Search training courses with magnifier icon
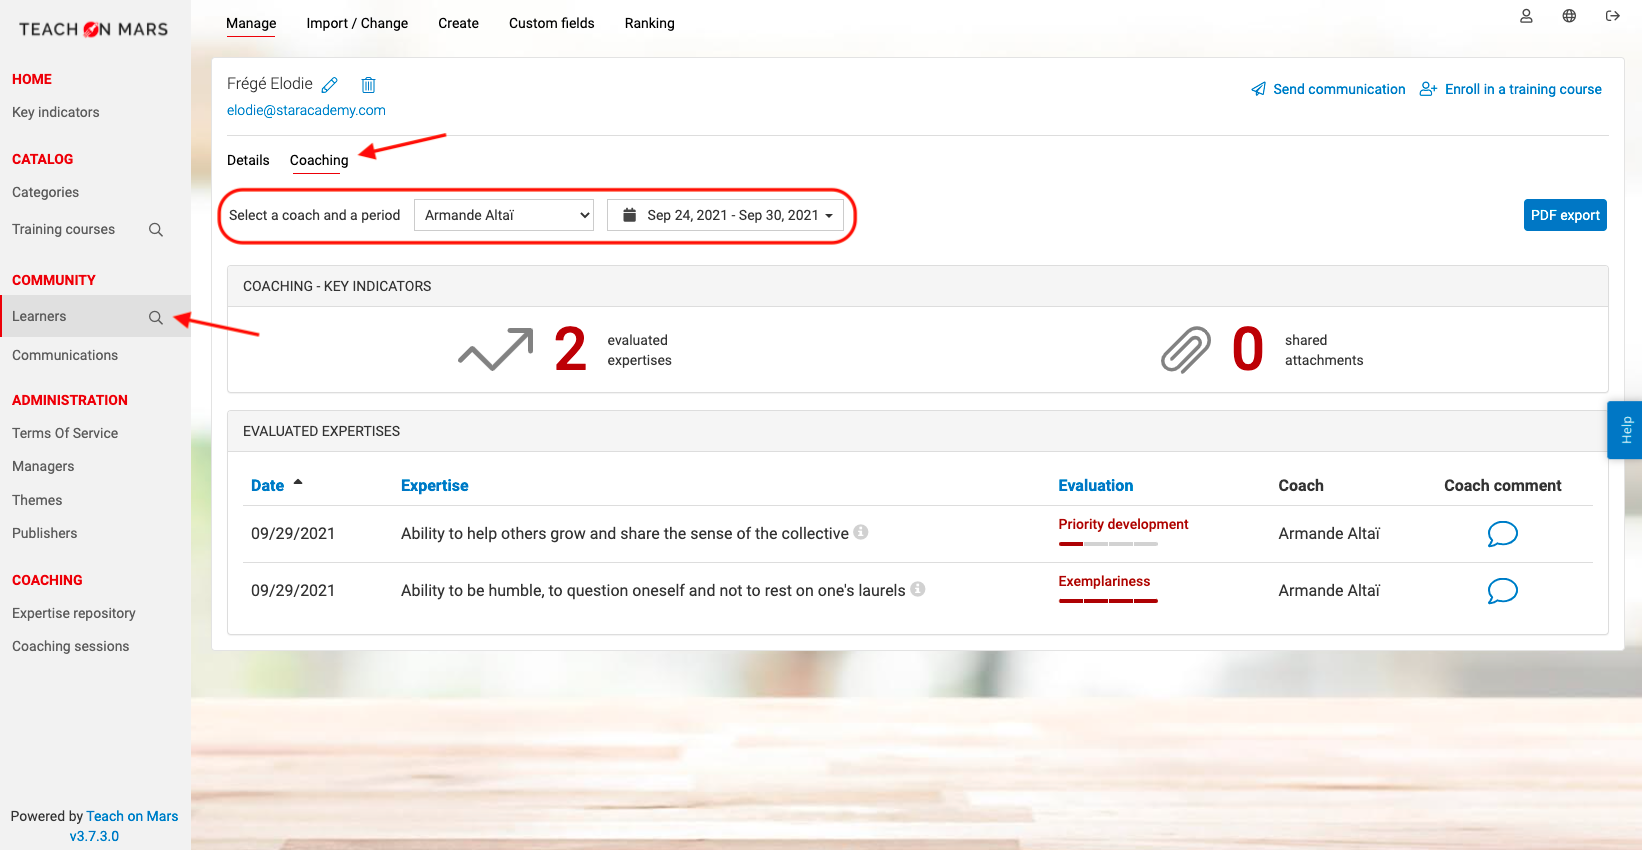Viewport: 1642px width, 850px height. (156, 230)
